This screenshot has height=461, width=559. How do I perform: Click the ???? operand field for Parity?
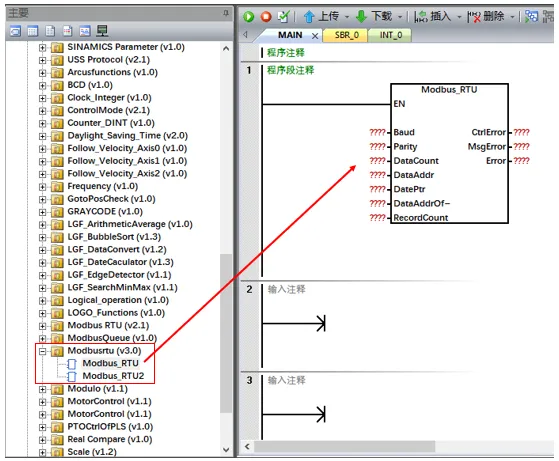pyautogui.click(x=377, y=147)
